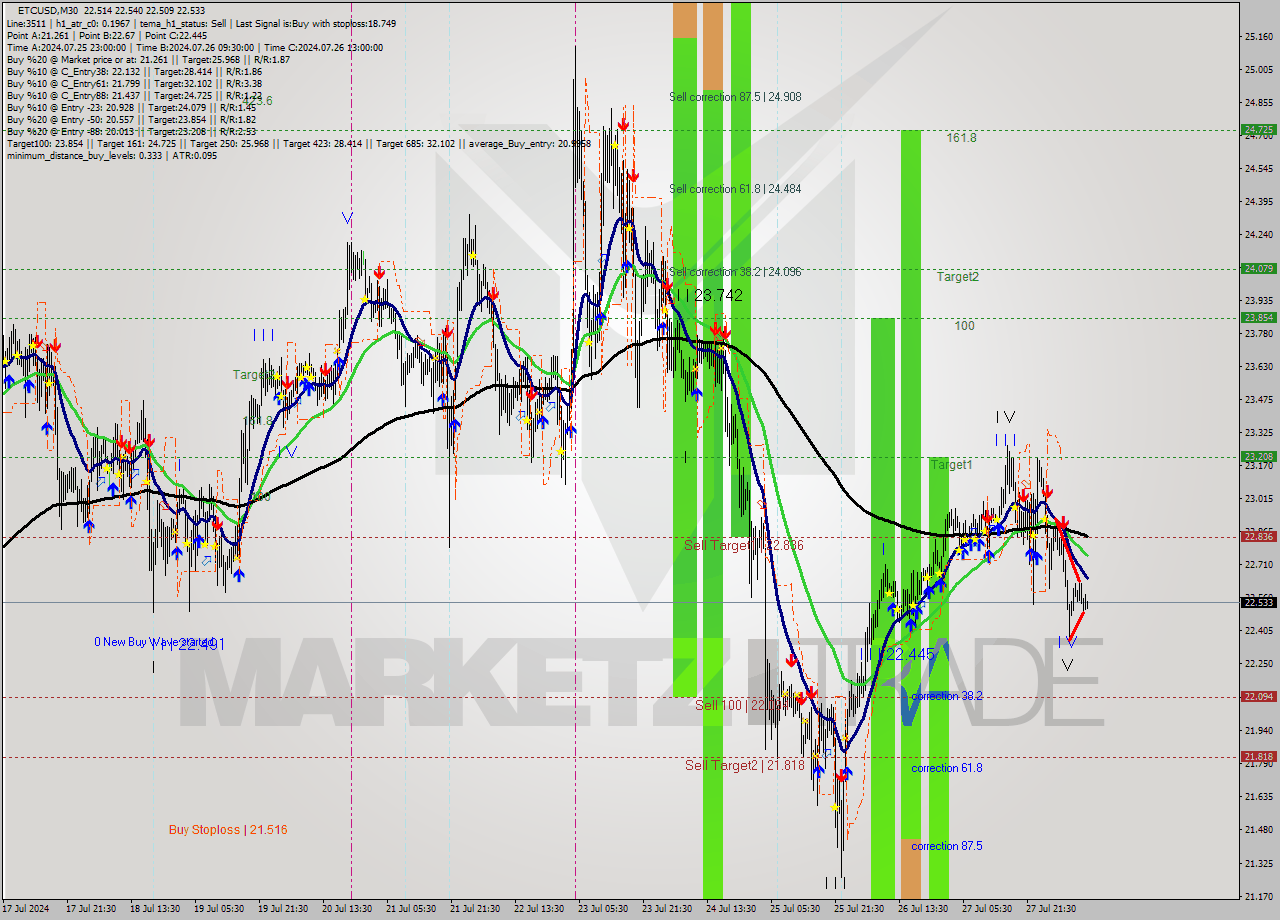The height and width of the screenshot is (920, 1280).
Task: Click the 'Time A:2024.07.25 23:00:00' info line
Action: tap(193, 48)
